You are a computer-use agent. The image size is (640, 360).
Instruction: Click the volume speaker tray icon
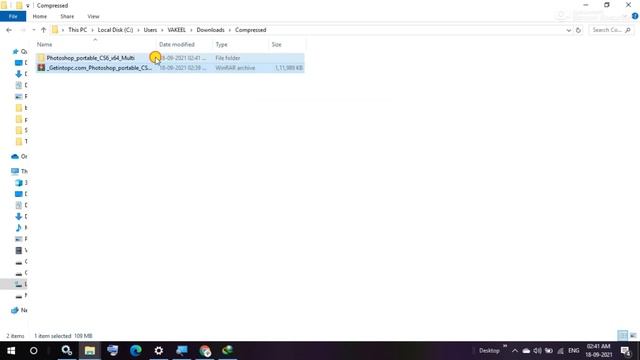point(537,351)
